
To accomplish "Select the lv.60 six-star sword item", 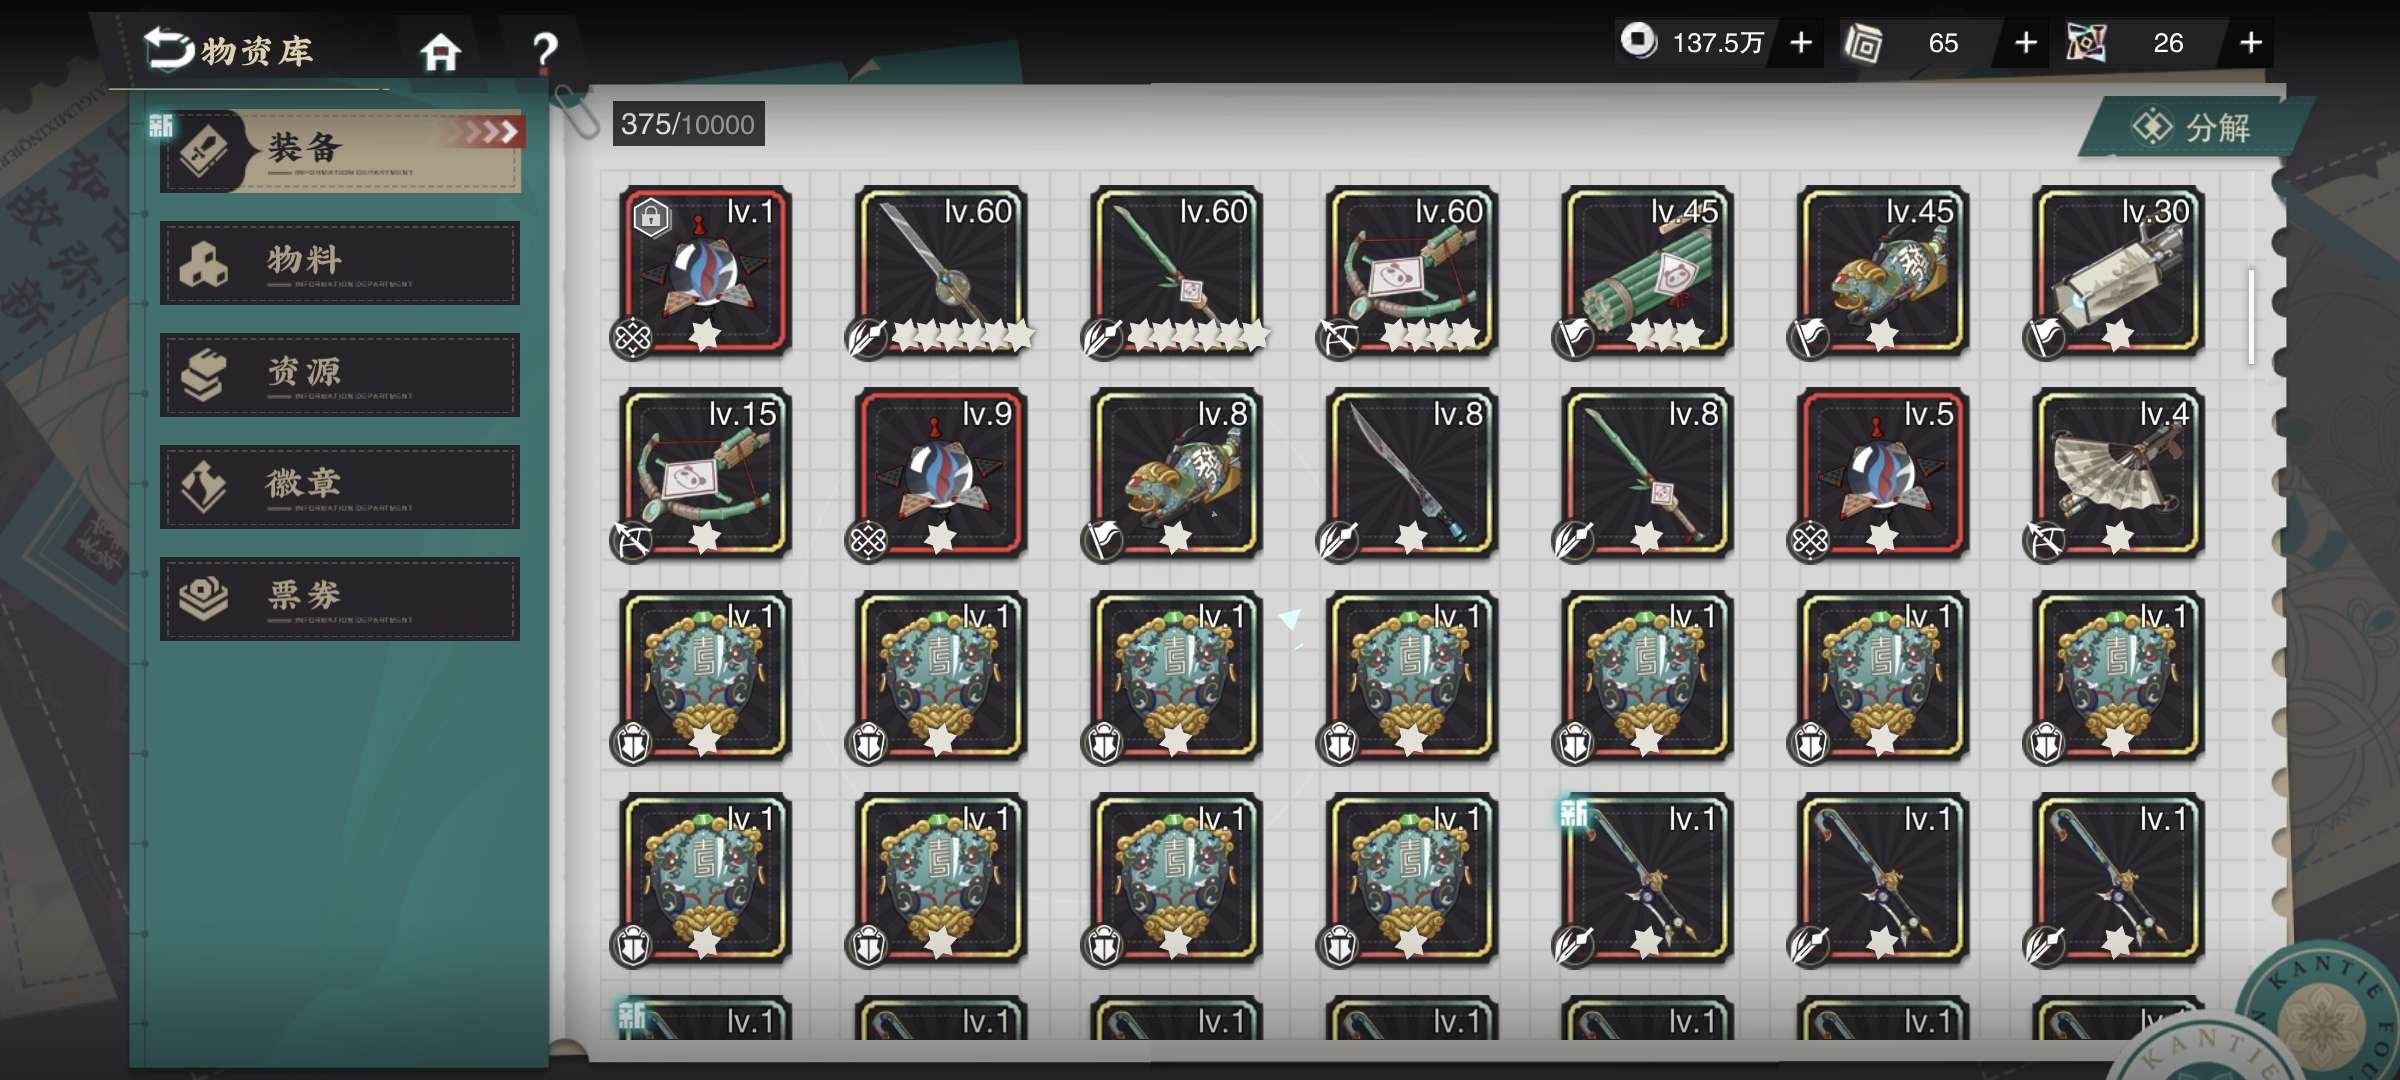I will tap(941, 271).
